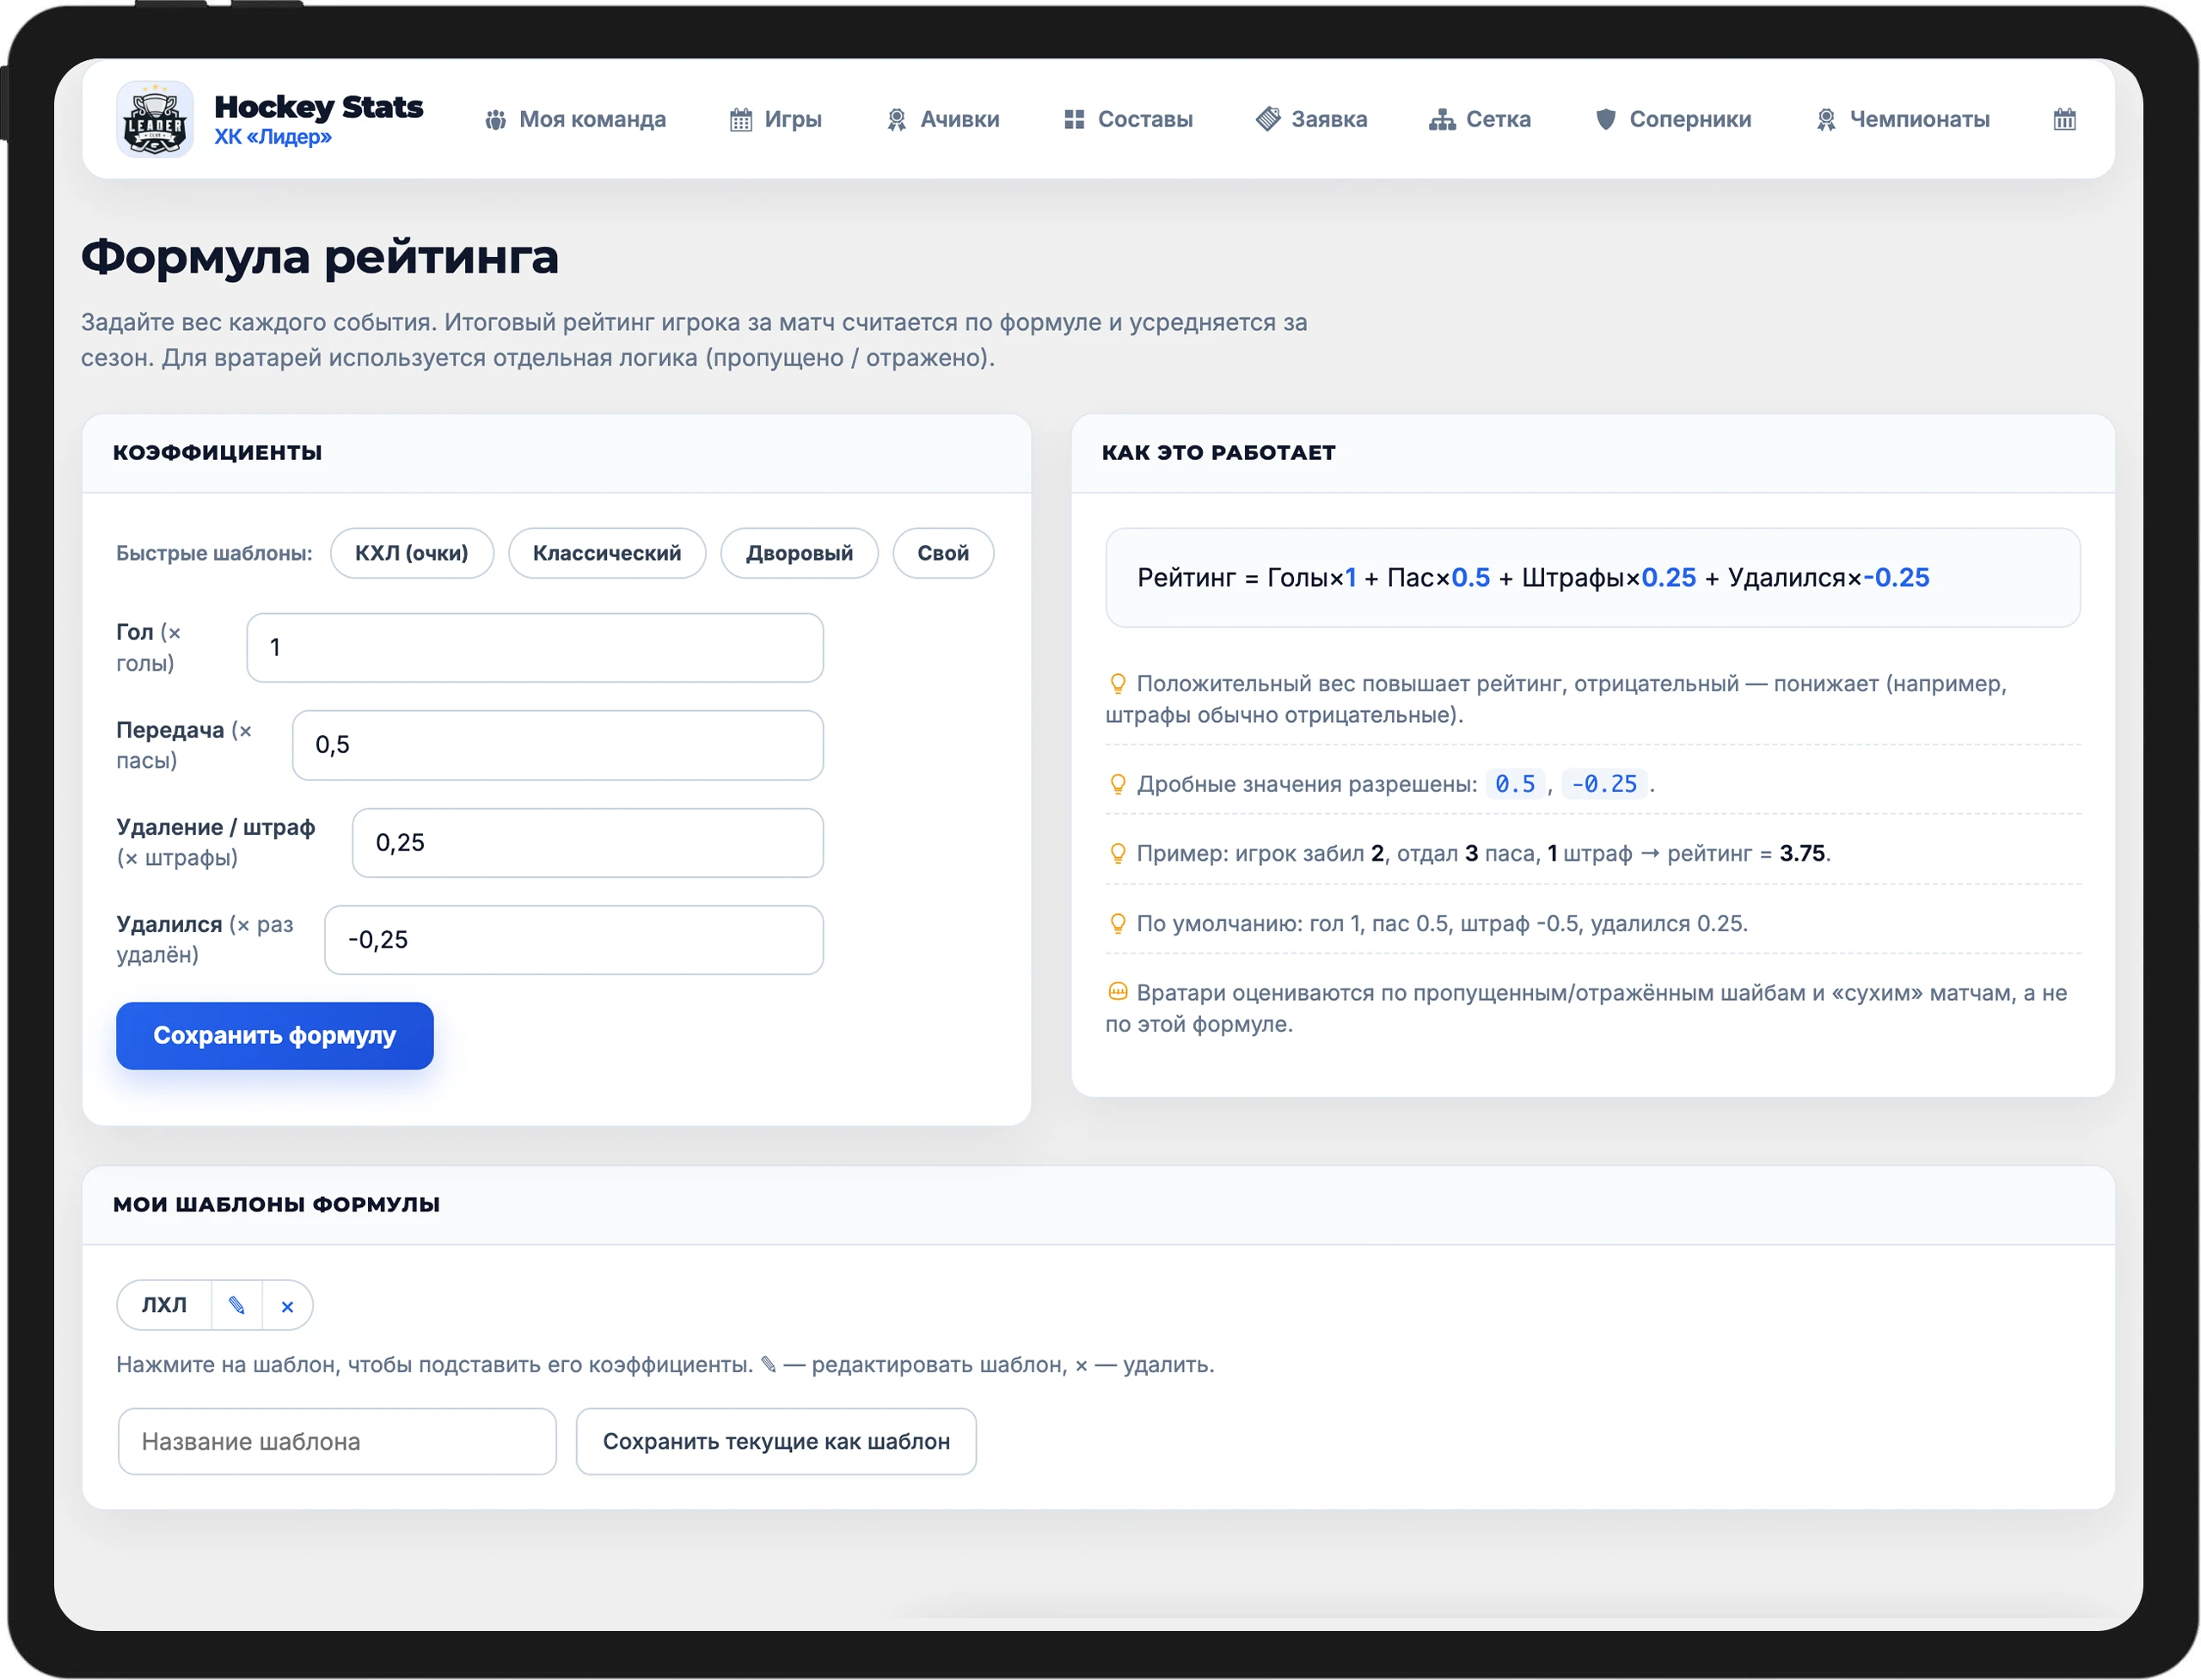Select the Дворовый quick template
Viewport: 2201px width, 1680px height.
point(799,553)
